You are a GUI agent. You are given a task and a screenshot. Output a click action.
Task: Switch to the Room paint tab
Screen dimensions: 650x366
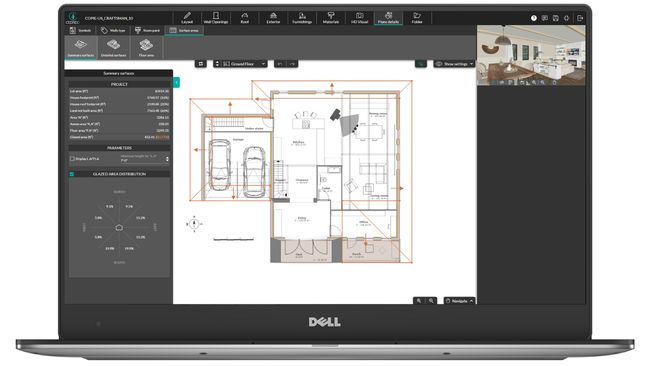tap(147, 30)
